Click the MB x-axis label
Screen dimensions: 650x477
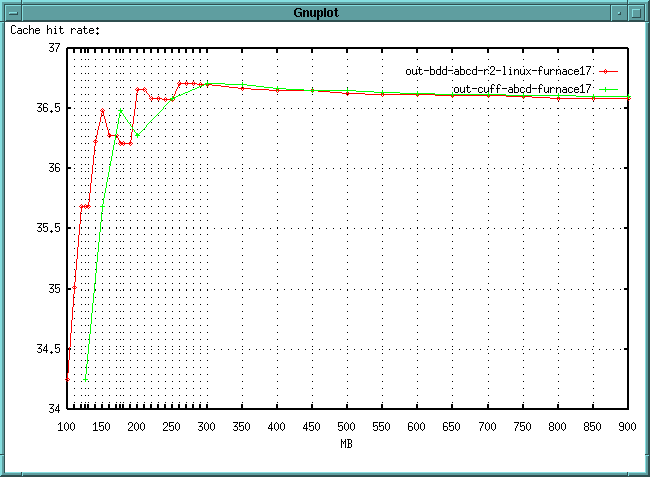346,443
